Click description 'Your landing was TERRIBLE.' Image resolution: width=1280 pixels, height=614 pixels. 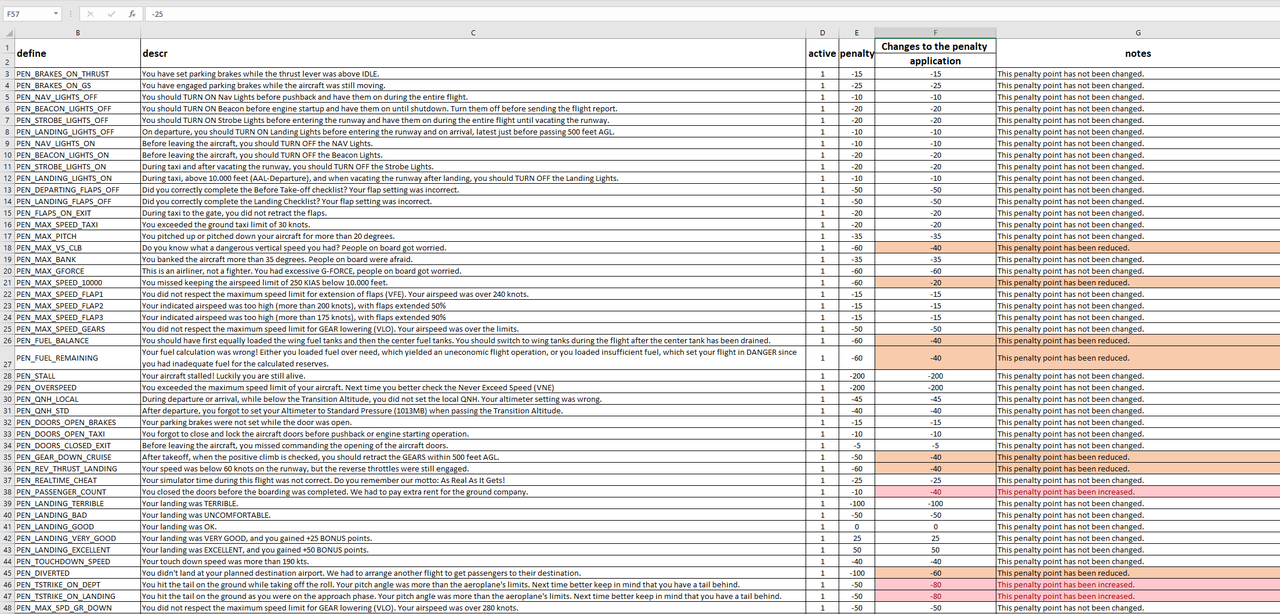[190, 503]
